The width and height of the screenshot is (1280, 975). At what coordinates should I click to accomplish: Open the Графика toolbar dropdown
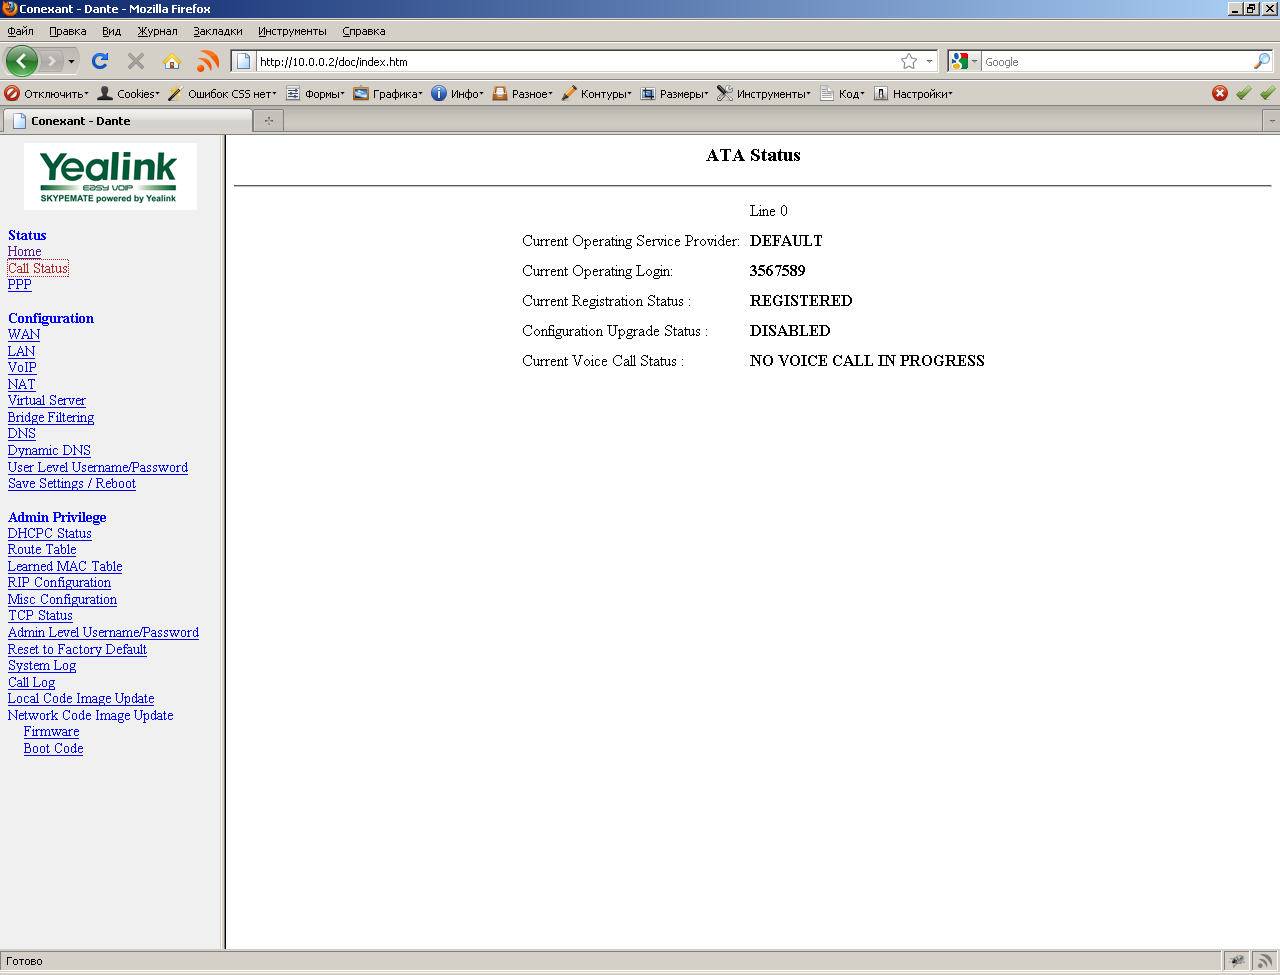(388, 93)
